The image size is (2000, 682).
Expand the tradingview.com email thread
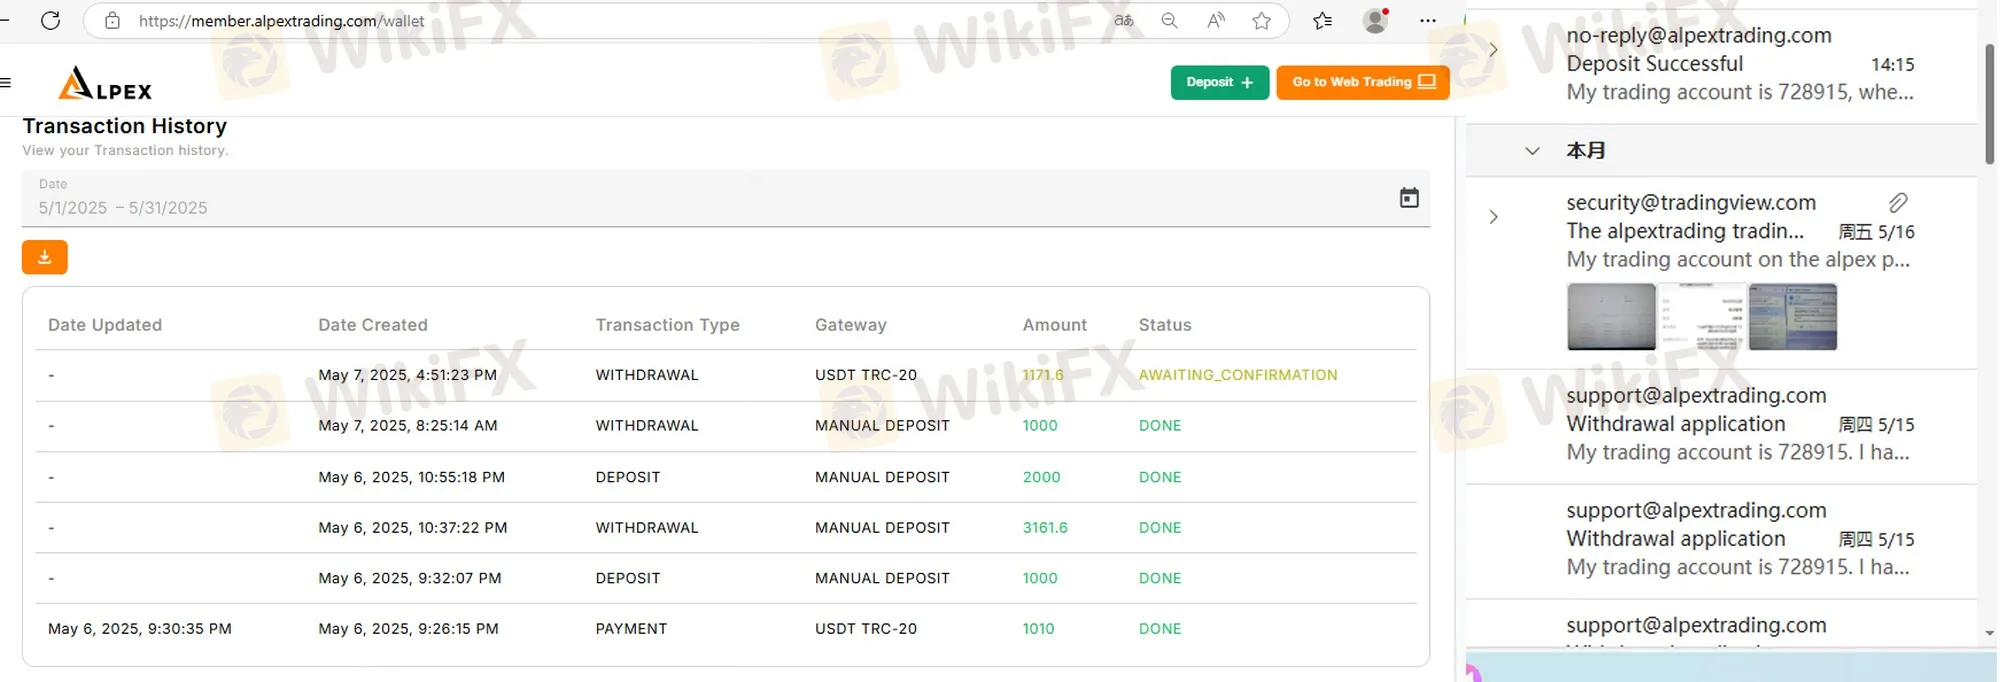(1493, 217)
